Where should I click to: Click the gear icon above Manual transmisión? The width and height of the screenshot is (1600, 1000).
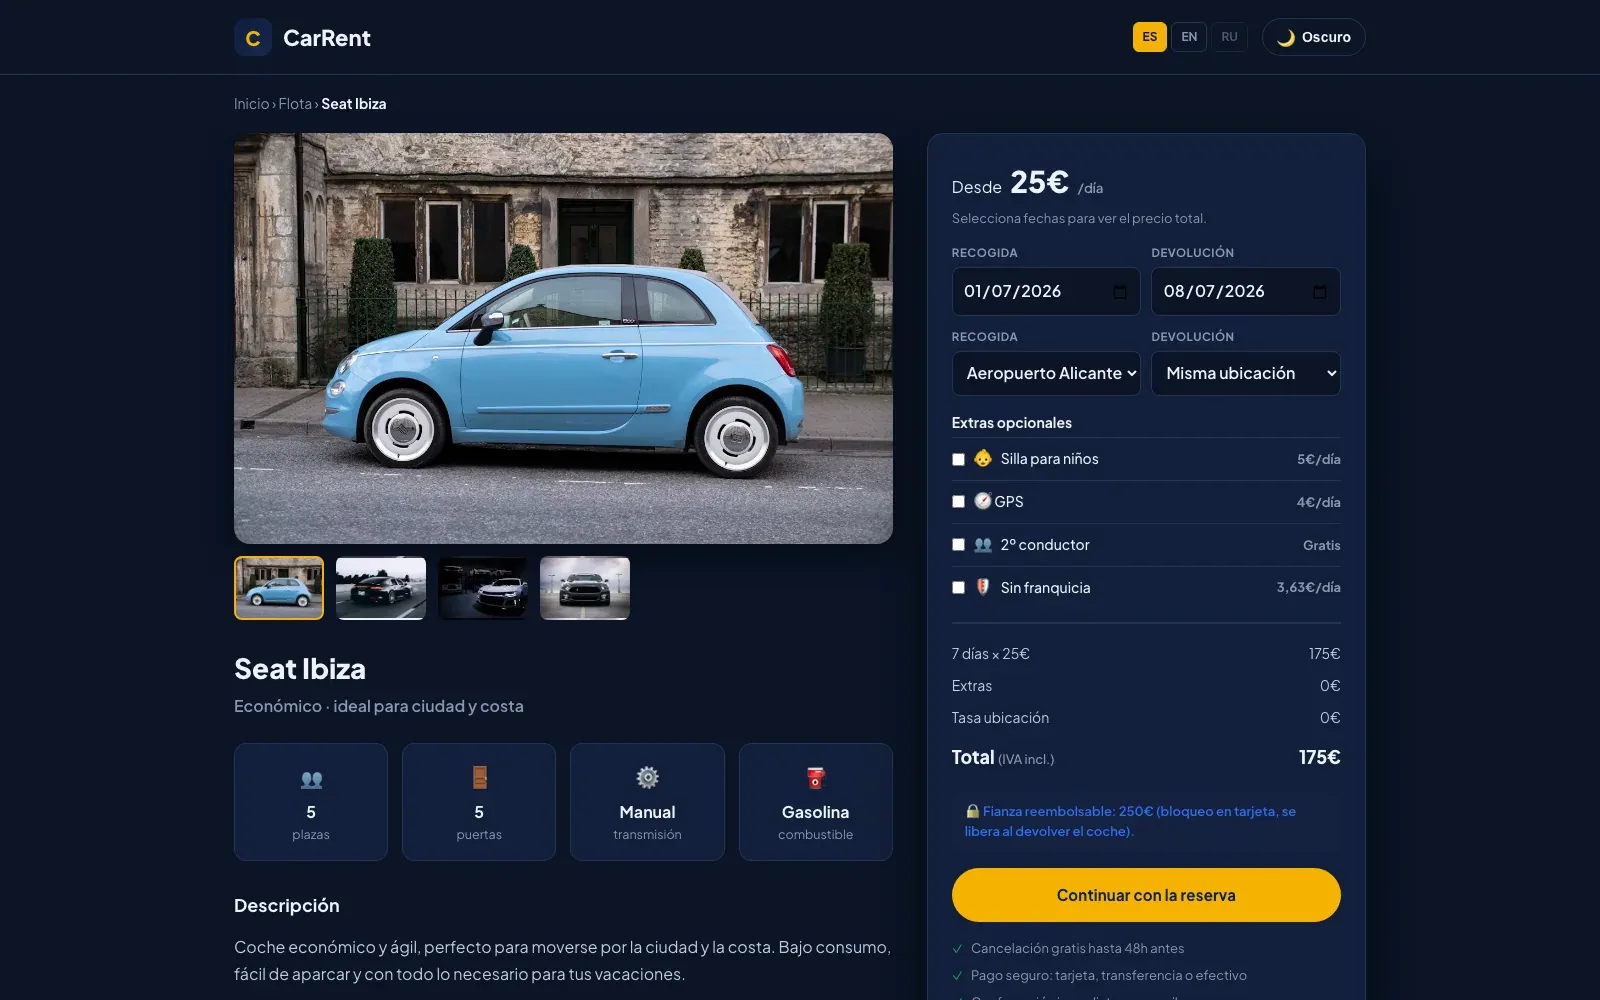coord(647,778)
